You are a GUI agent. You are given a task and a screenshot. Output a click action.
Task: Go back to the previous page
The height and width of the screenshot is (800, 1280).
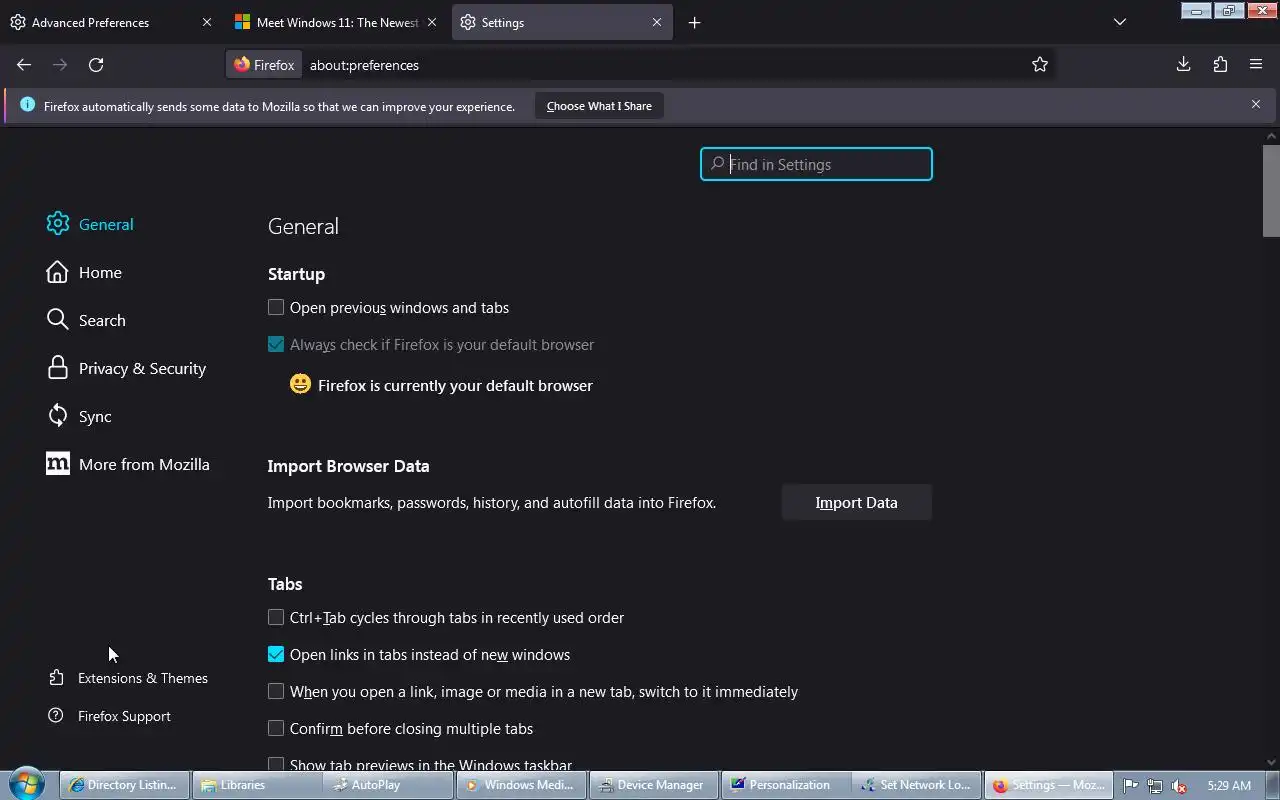click(x=24, y=65)
